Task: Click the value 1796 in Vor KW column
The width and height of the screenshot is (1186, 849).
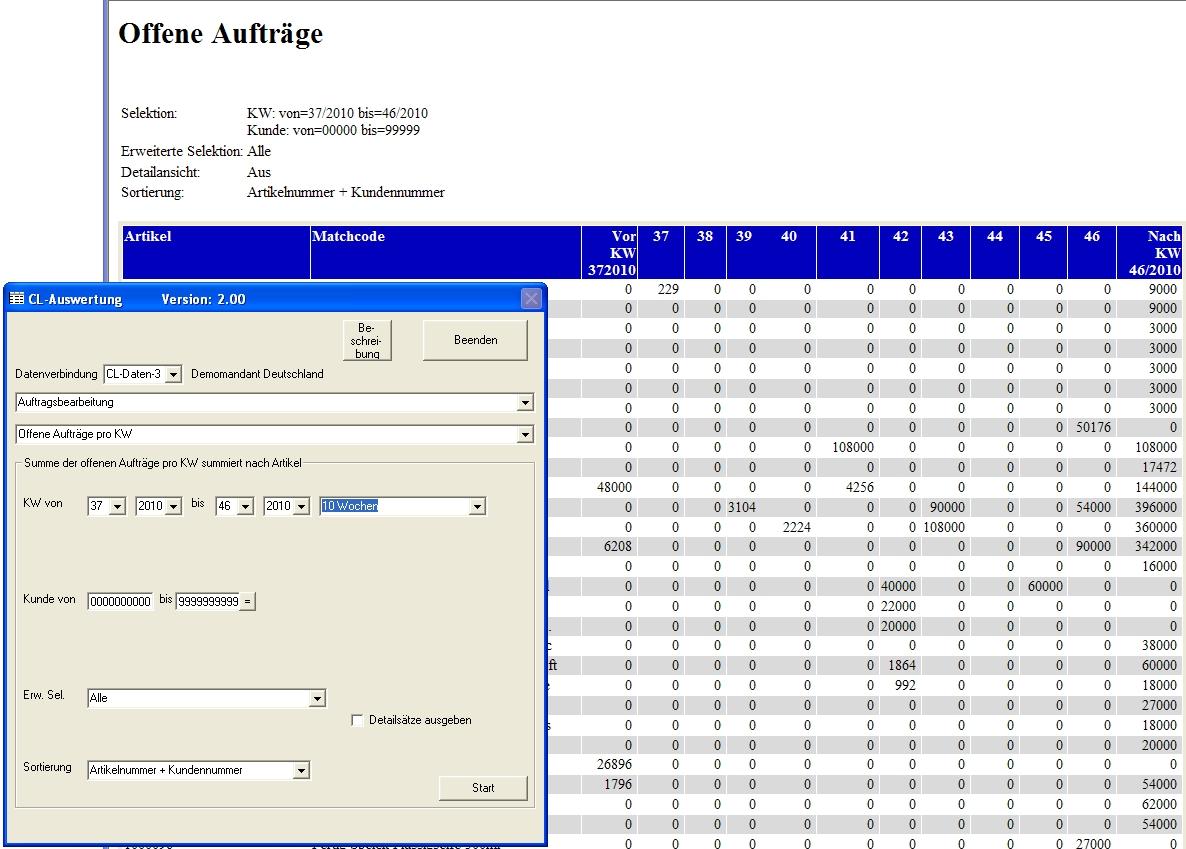Action: [617, 785]
